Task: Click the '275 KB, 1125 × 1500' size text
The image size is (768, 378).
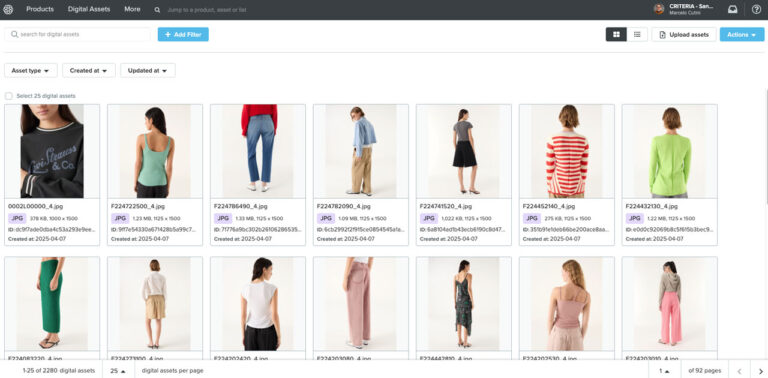Action: (568, 218)
